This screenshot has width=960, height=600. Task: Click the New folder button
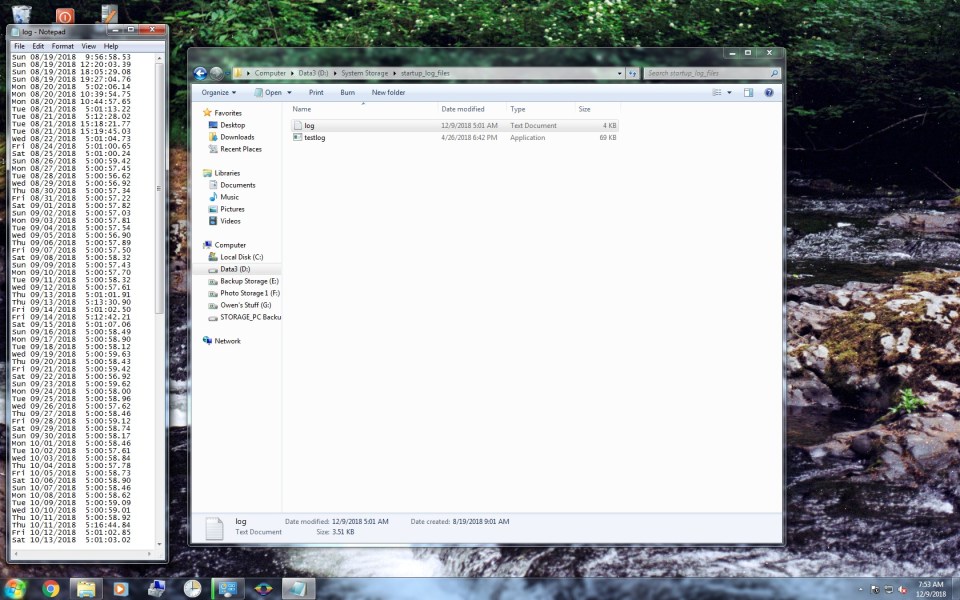[388, 93]
